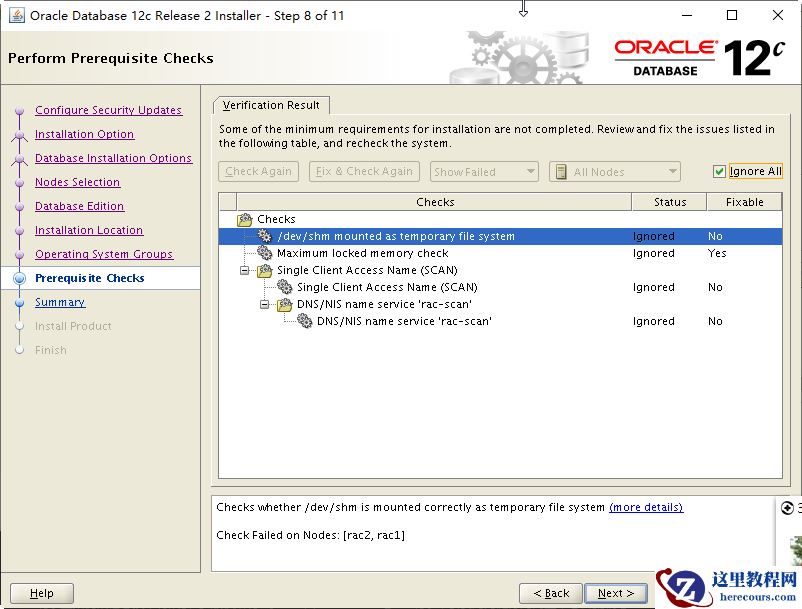
Task: Go to Nodes Selection step
Action: pos(78,182)
